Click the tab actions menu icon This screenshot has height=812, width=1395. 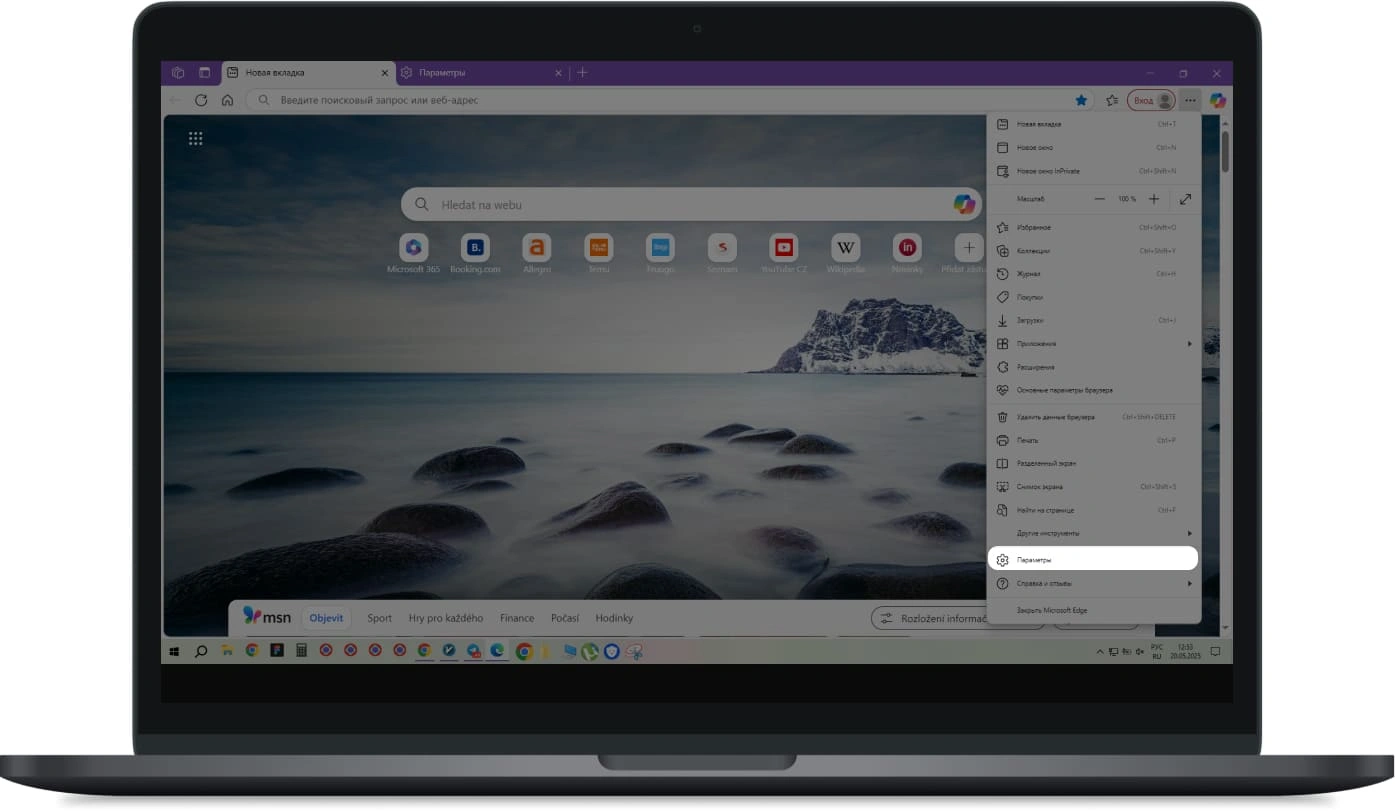point(205,73)
